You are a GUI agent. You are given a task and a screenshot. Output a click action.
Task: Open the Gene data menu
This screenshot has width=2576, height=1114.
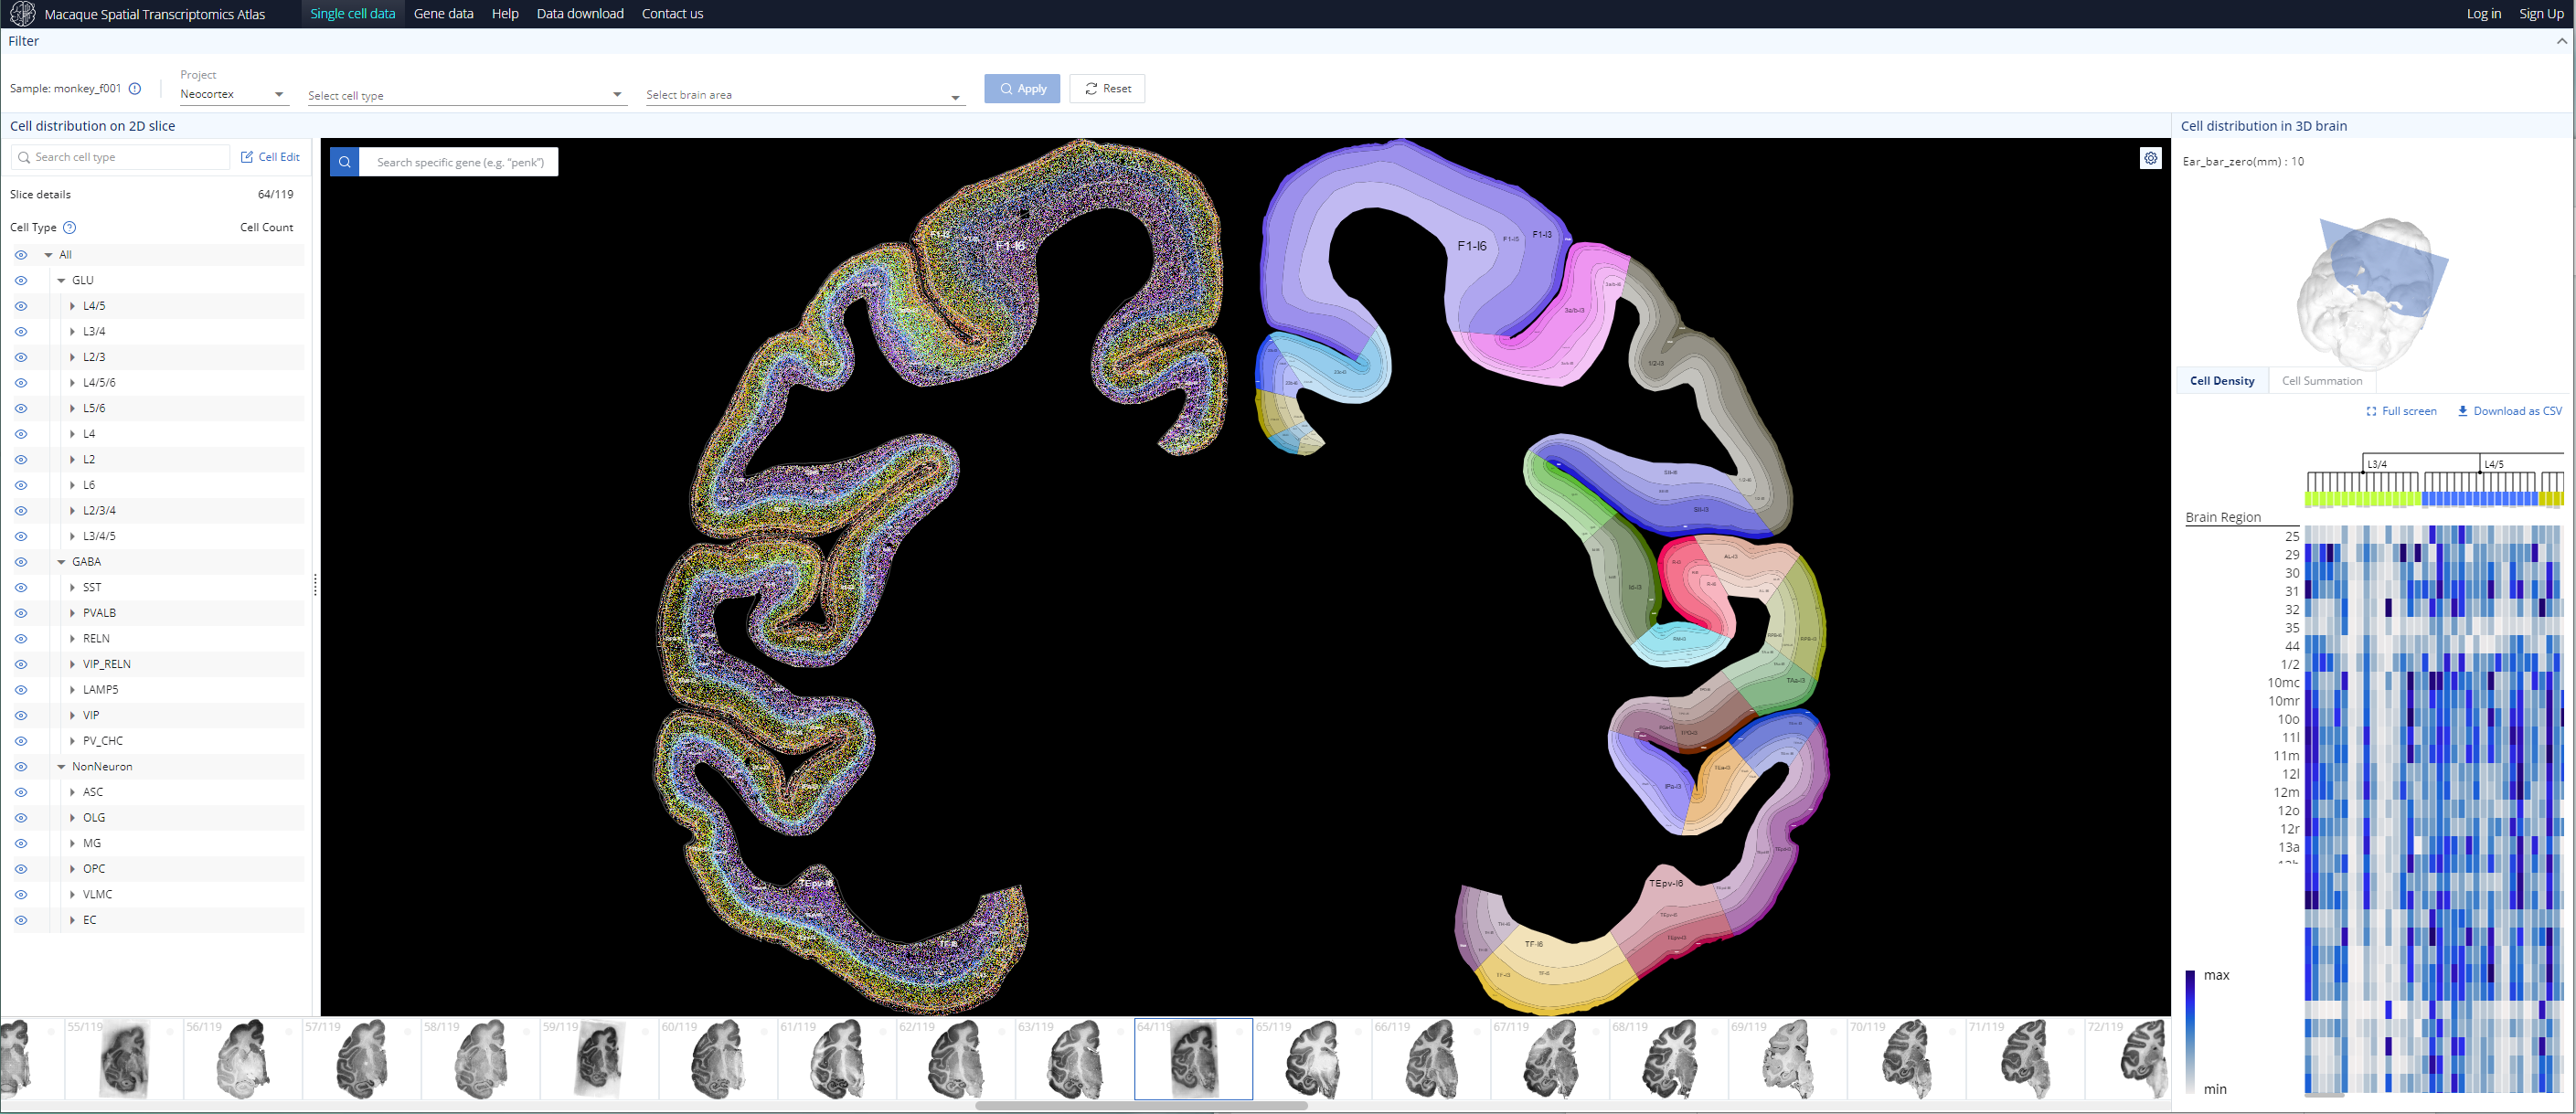click(x=443, y=14)
